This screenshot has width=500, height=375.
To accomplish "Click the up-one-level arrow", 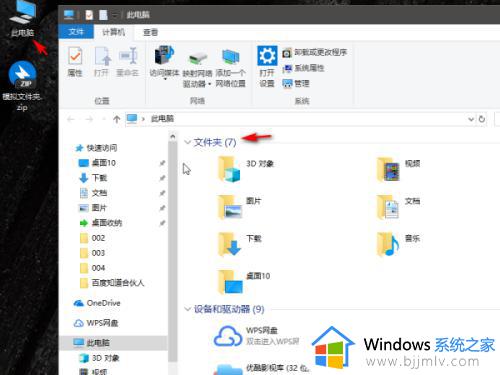I will [116, 119].
